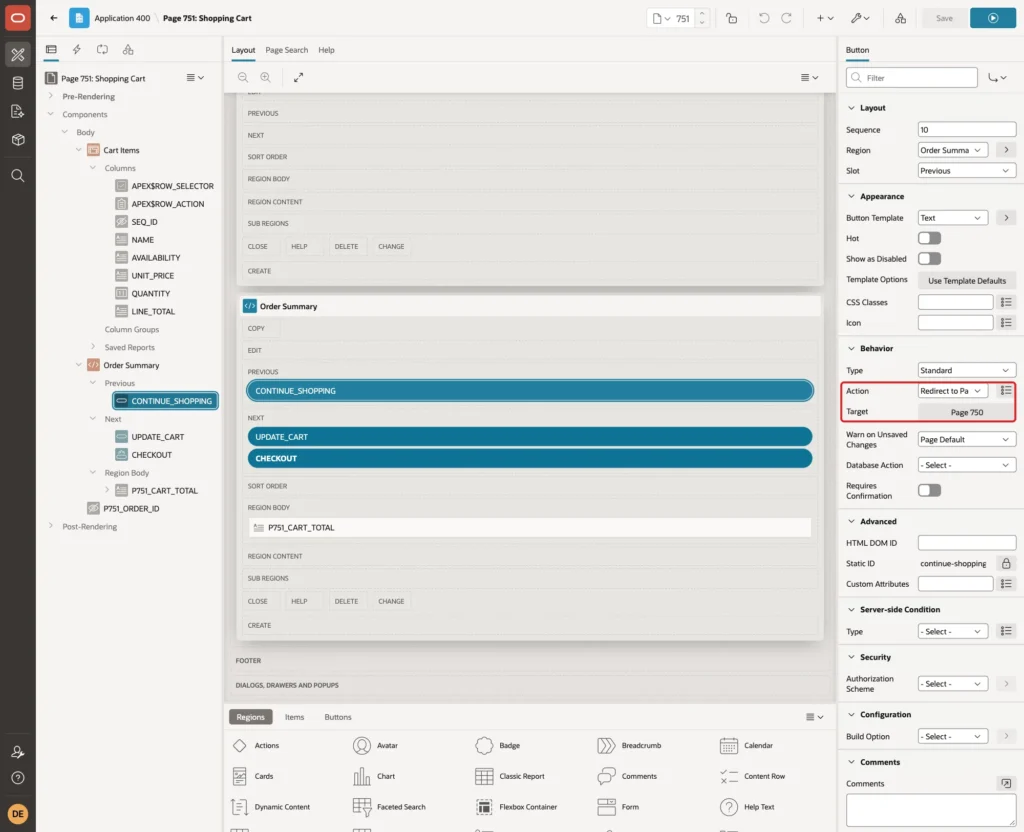The height and width of the screenshot is (832, 1024).
Task: Click the property Filter search field
Action: (x=912, y=78)
